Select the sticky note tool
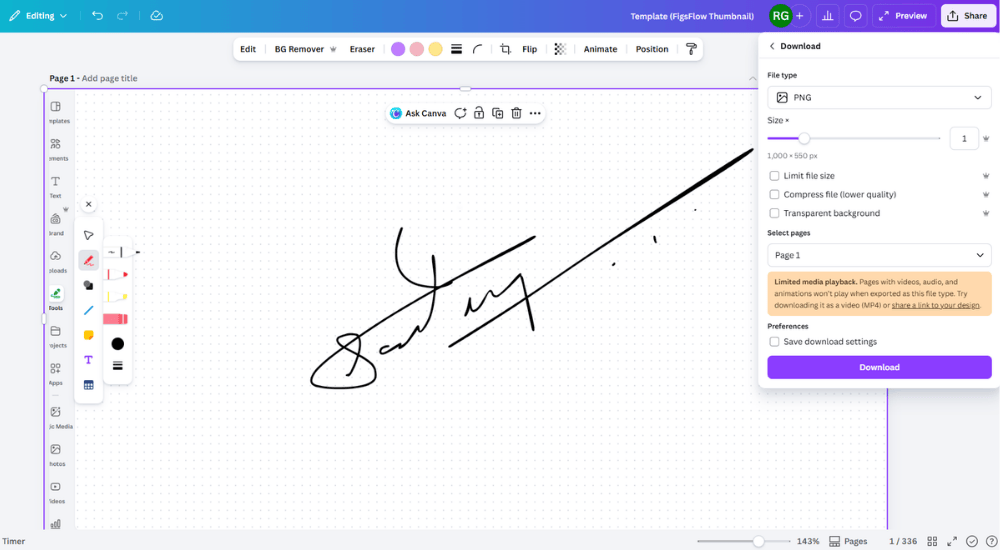This screenshot has height=550, width=1000. tap(89, 335)
